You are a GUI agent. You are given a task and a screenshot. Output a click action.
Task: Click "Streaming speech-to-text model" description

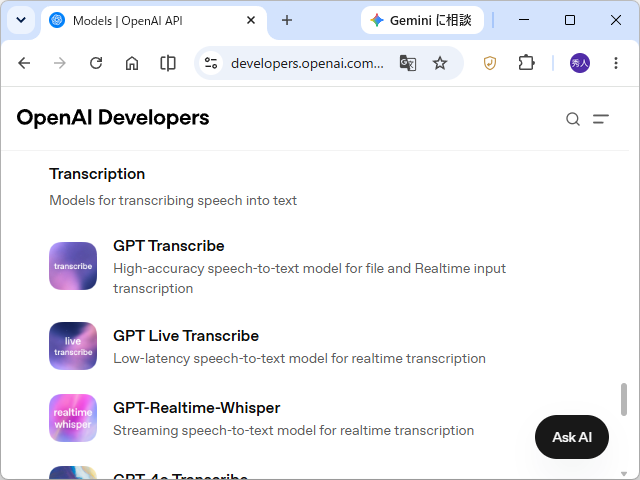tap(293, 430)
